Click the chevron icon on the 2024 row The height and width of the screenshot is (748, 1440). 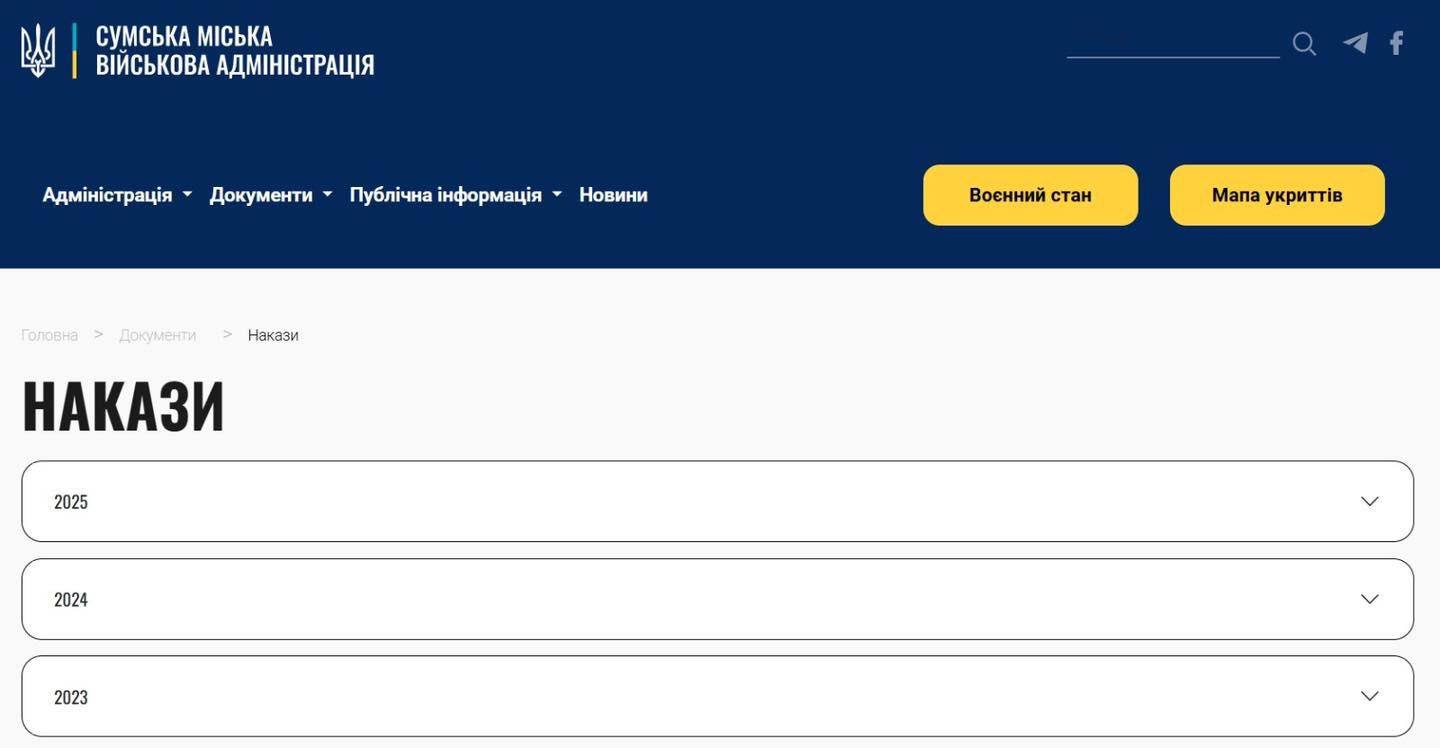(1369, 599)
